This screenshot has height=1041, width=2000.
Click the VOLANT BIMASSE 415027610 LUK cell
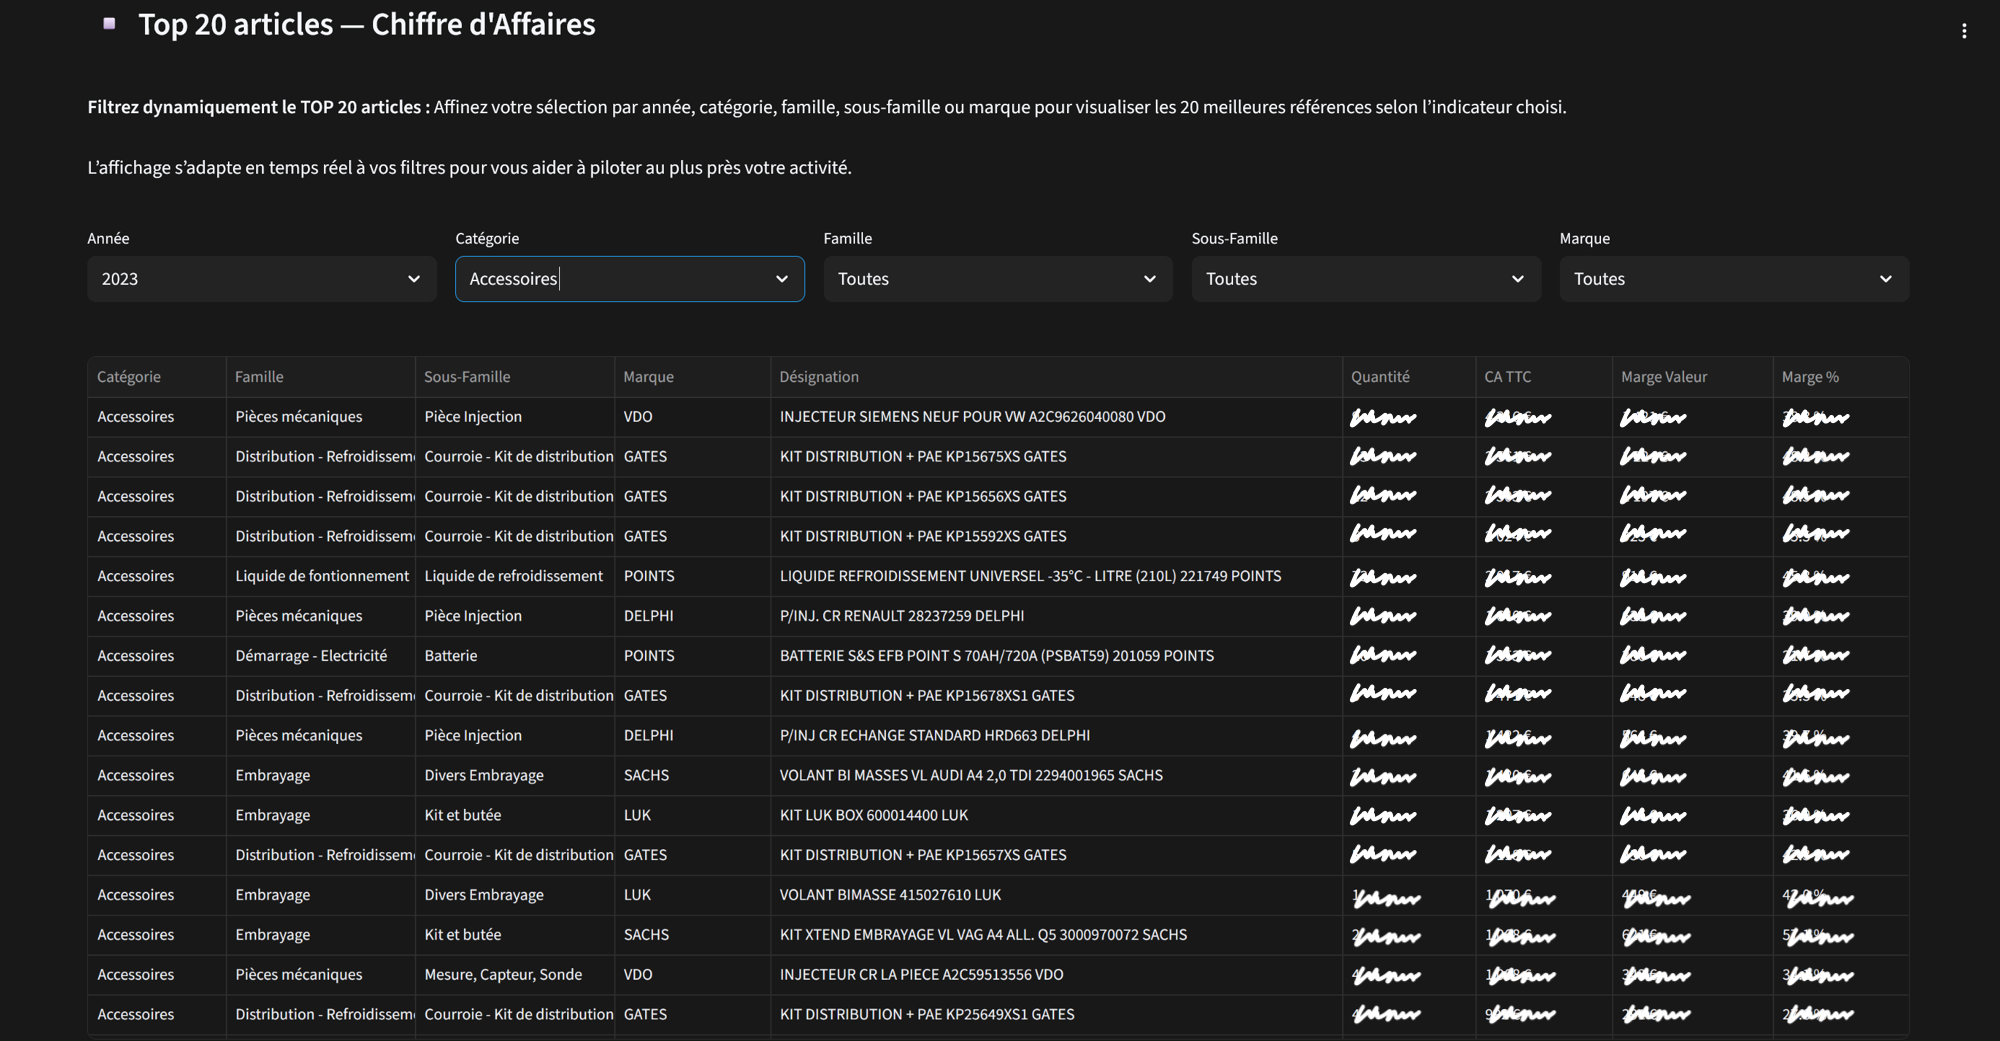point(890,895)
